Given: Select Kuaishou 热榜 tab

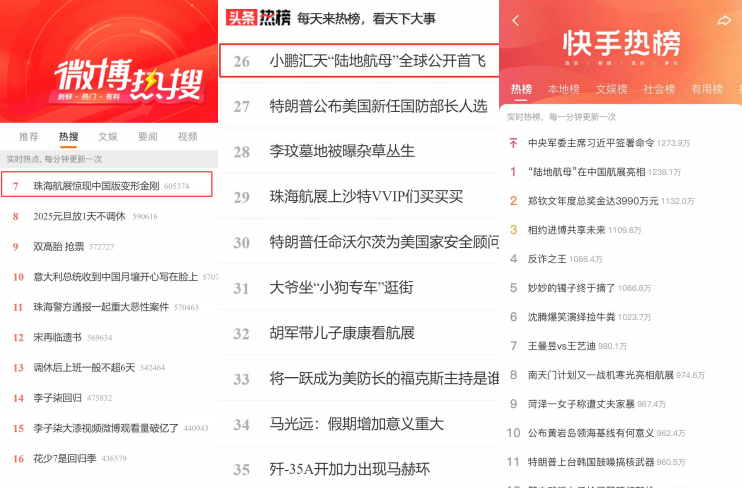Looking at the screenshot, I should (521, 89).
